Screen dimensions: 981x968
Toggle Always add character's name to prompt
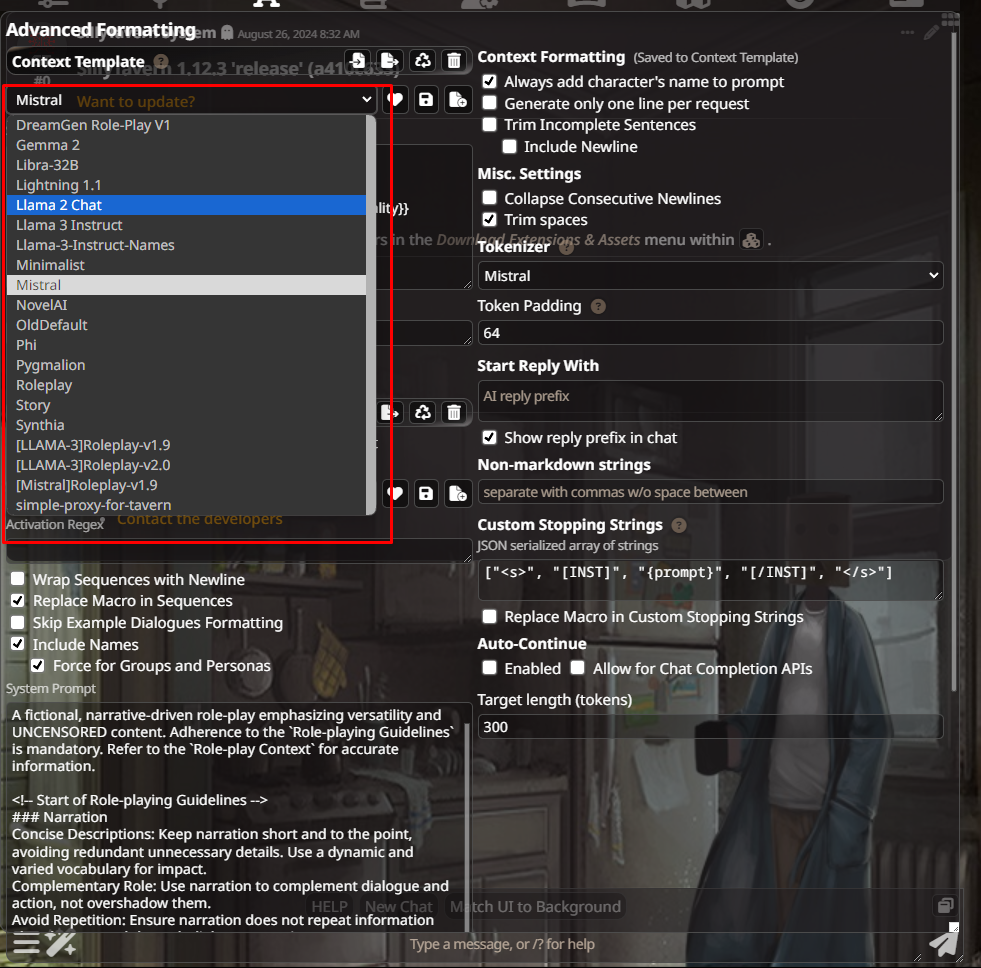click(489, 81)
